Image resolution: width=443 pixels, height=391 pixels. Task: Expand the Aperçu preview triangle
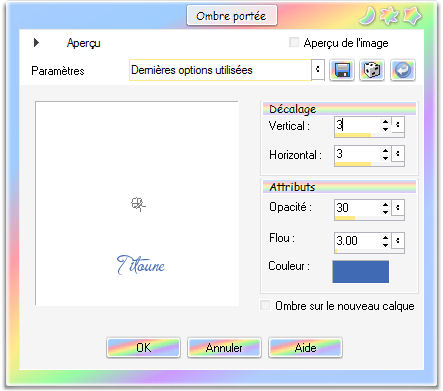pos(36,42)
